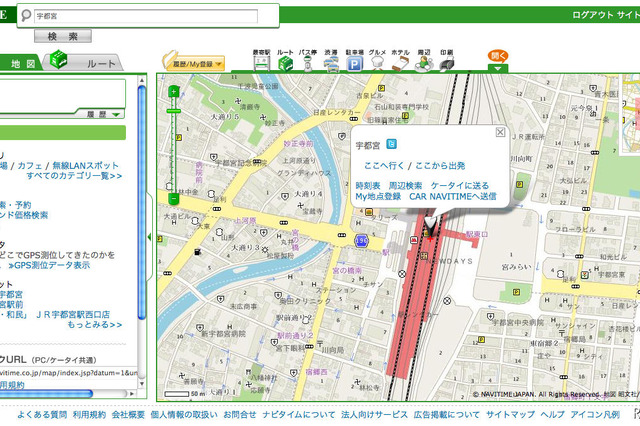Zoom out with the green minus button
Image resolution: width=640 pixels, height=426 pixels.
tap(173, 199)
